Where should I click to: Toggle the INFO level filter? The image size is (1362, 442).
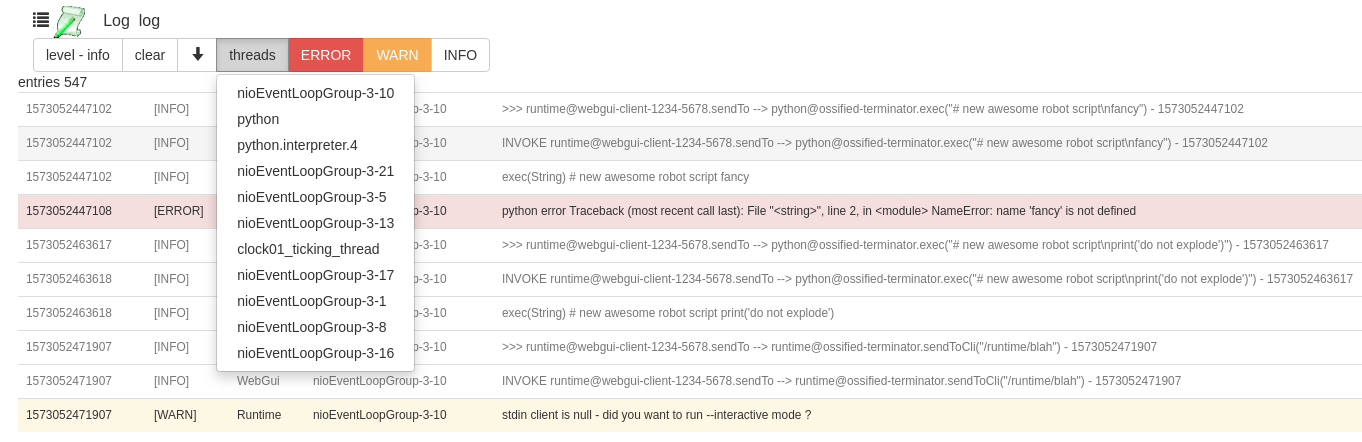(460, 55)
